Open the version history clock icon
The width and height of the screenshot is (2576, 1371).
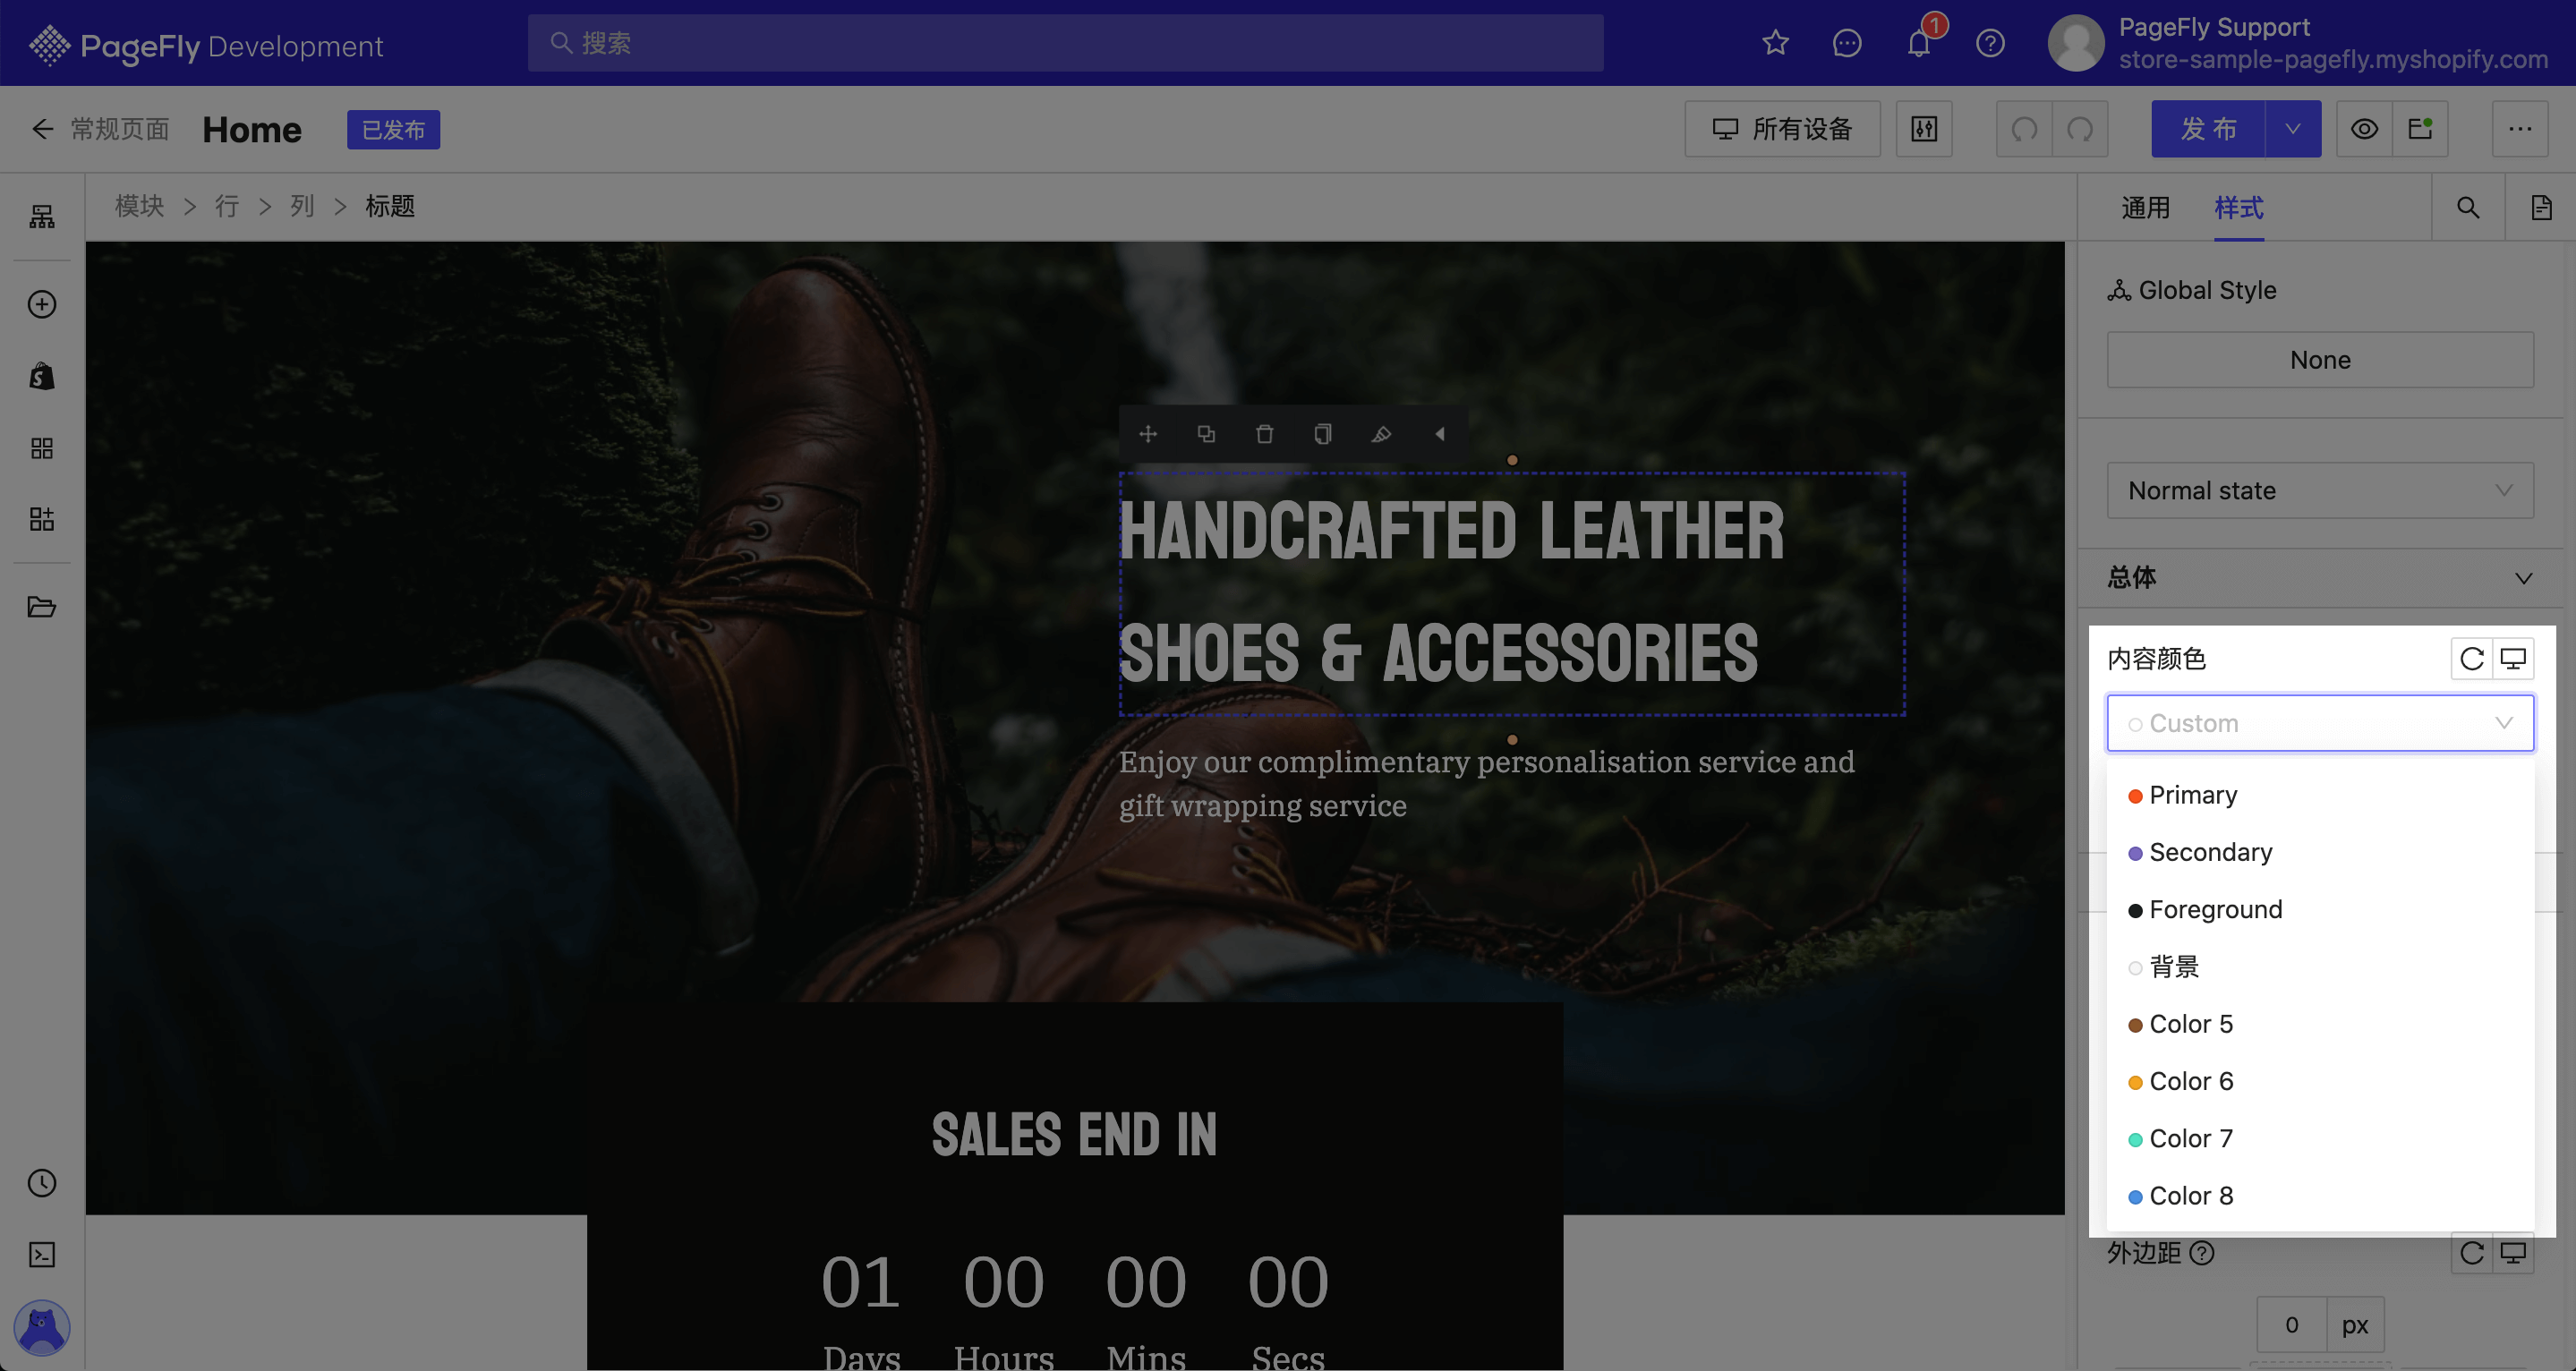coord(42,1183)
